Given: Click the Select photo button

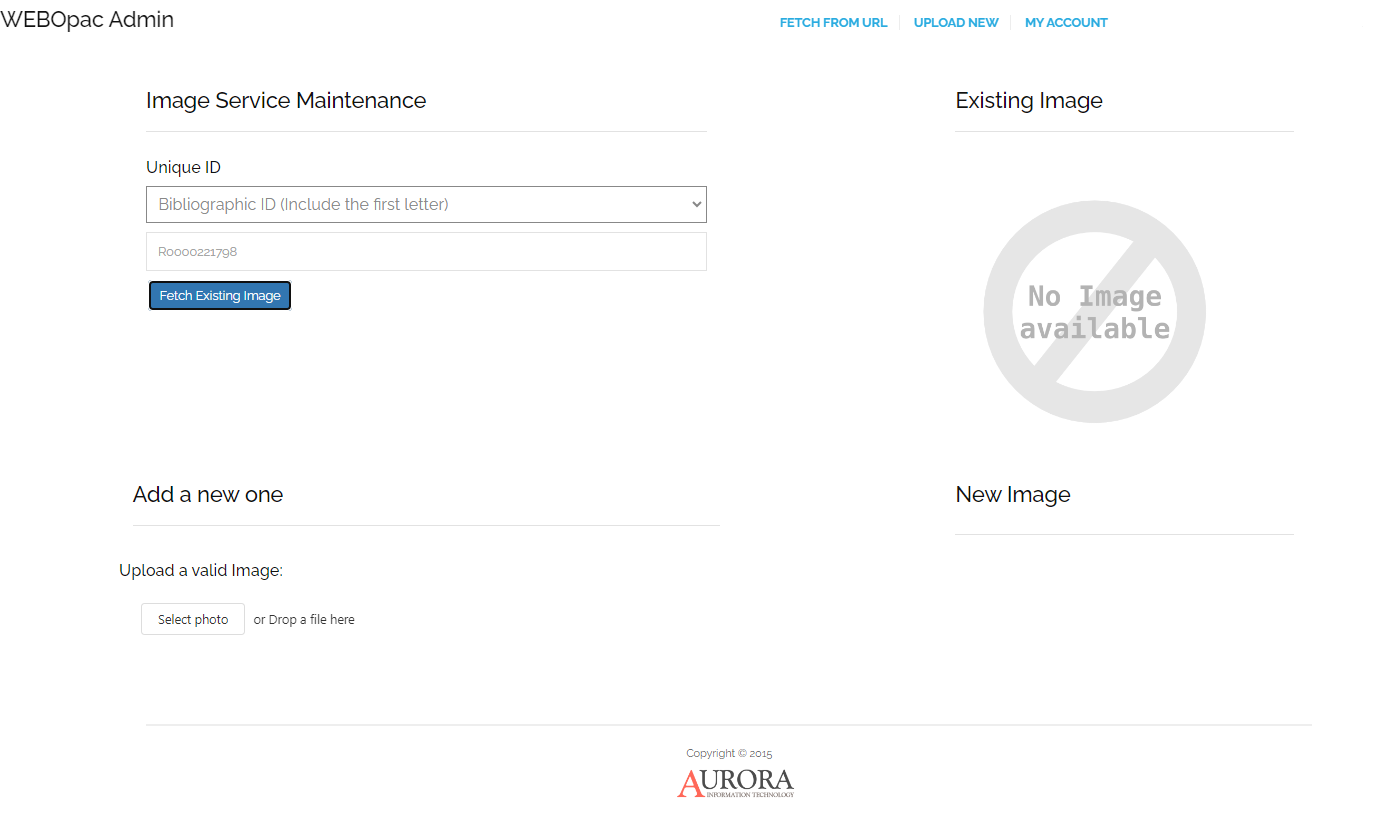Looking at the screenshot, I should [193, 619].
